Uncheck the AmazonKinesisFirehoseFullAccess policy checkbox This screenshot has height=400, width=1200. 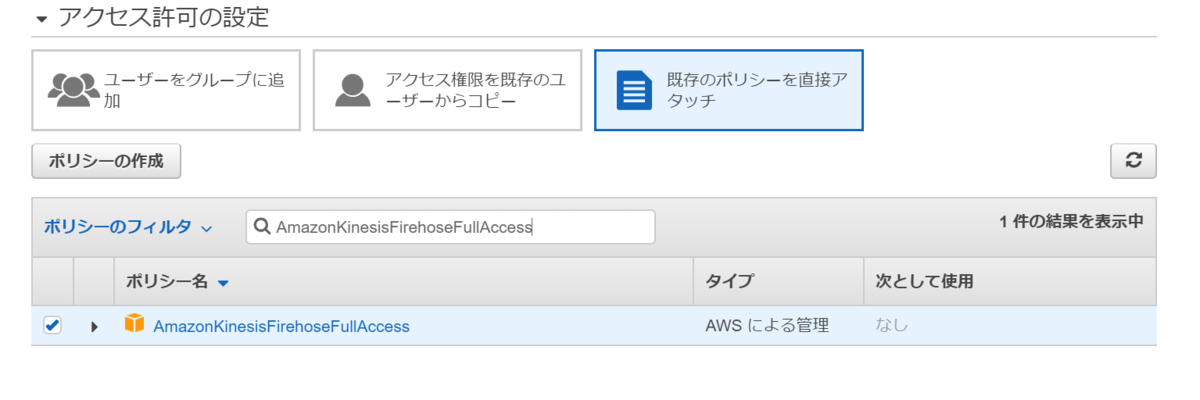click(52, 325)
